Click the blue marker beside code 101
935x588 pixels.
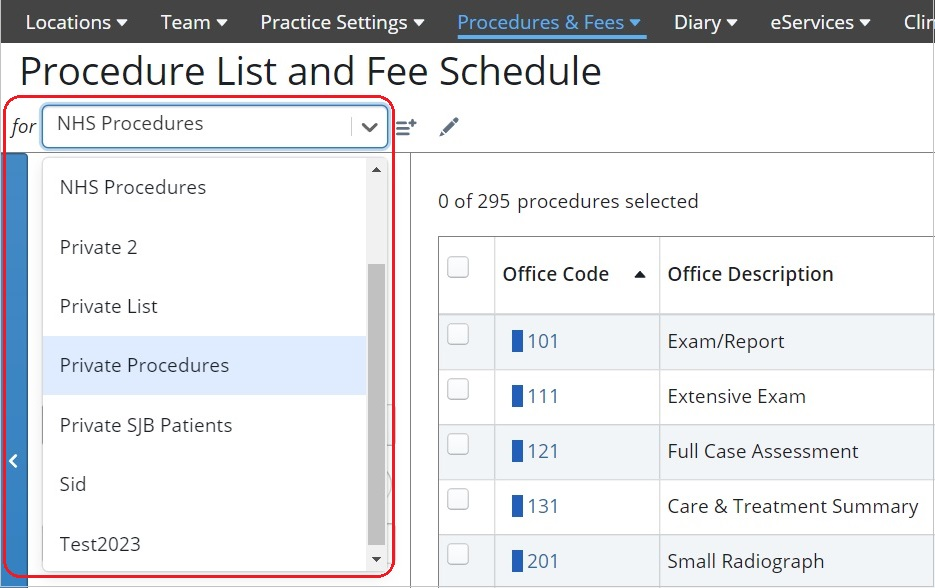pyautogui.click(x=517, y=341)
